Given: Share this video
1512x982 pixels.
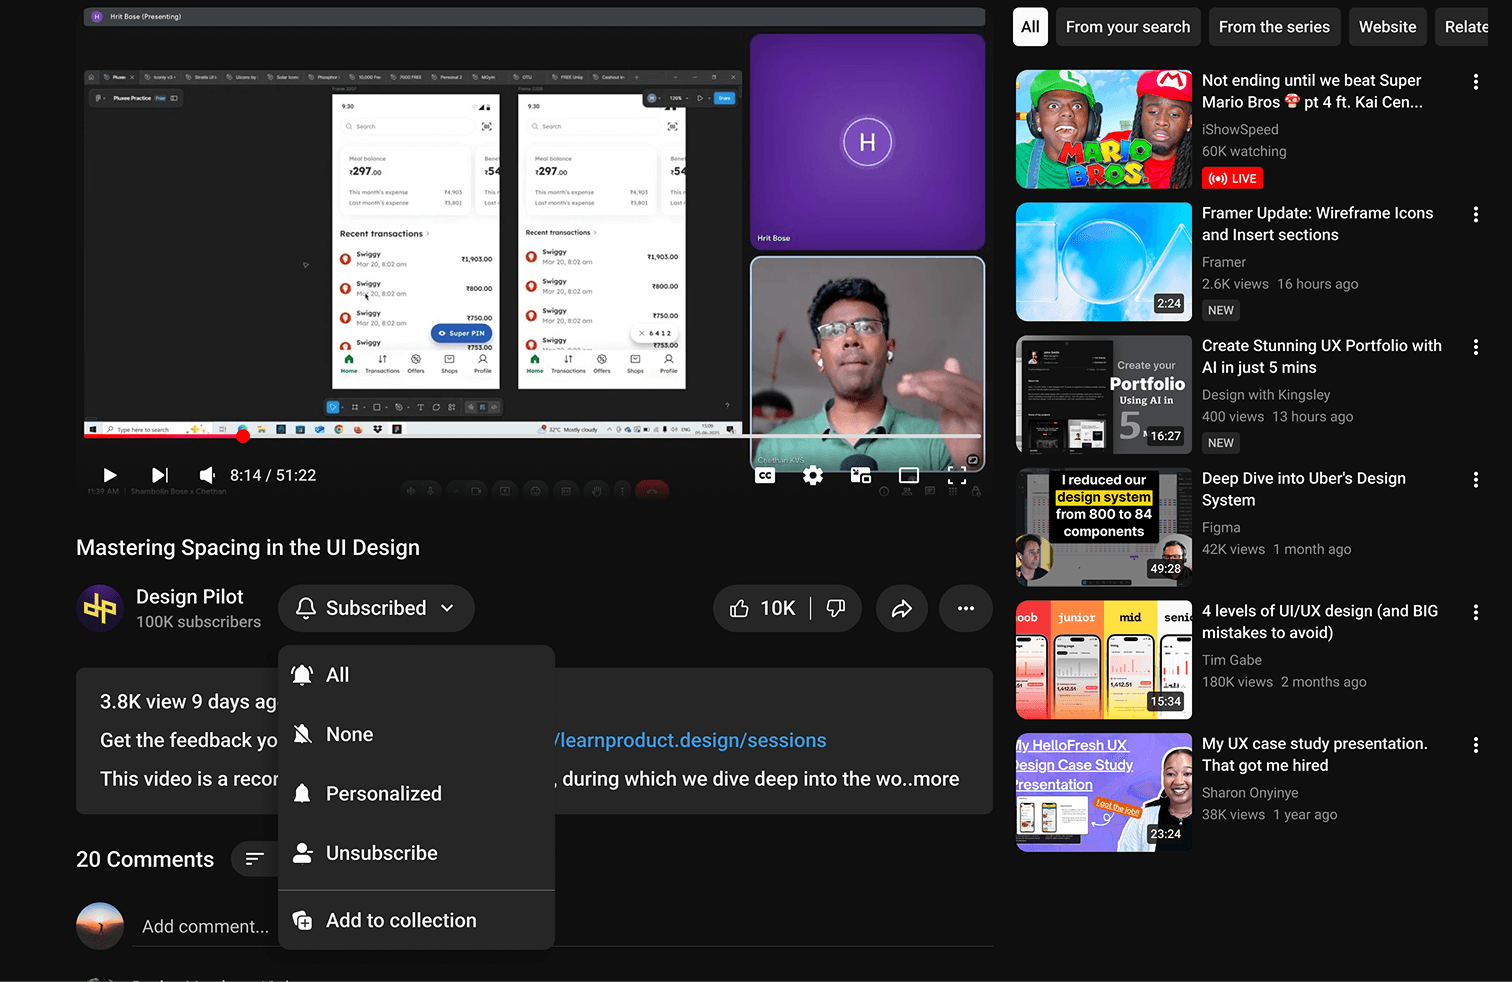Looking at the screenshot, I should (902, 608).
